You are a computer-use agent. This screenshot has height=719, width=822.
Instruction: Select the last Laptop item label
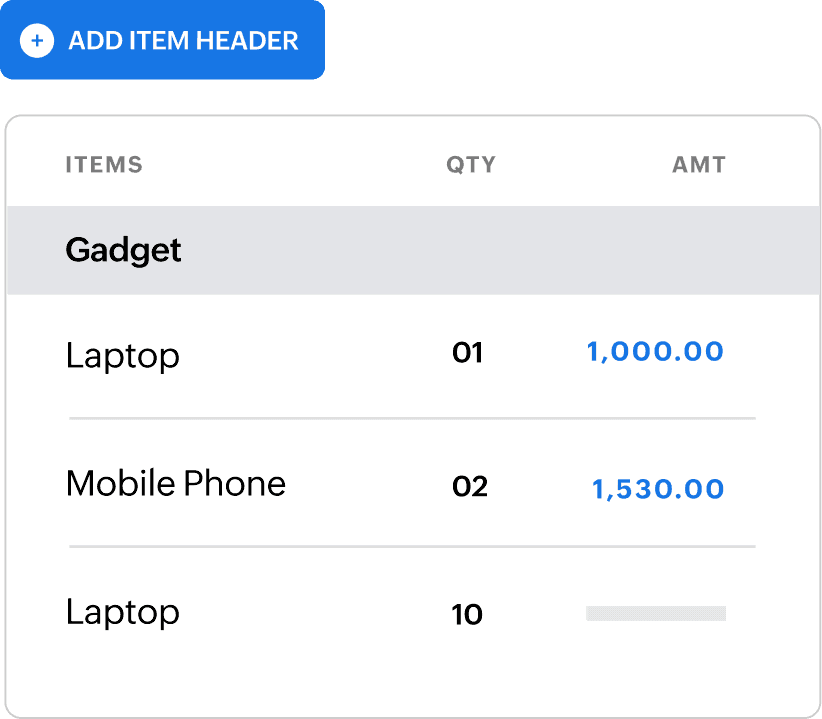[x=123, y=612]
